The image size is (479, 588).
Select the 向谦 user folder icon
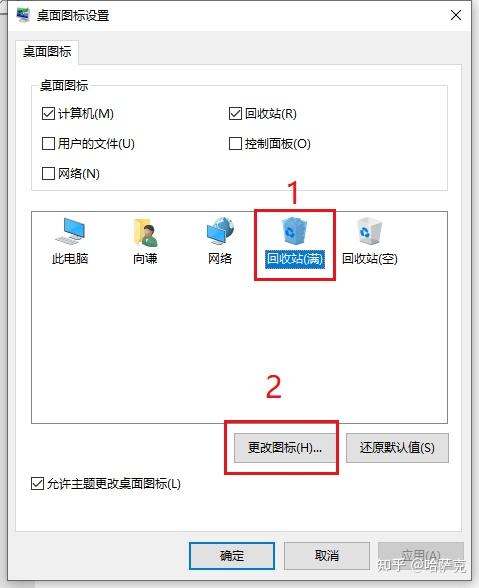145,241
